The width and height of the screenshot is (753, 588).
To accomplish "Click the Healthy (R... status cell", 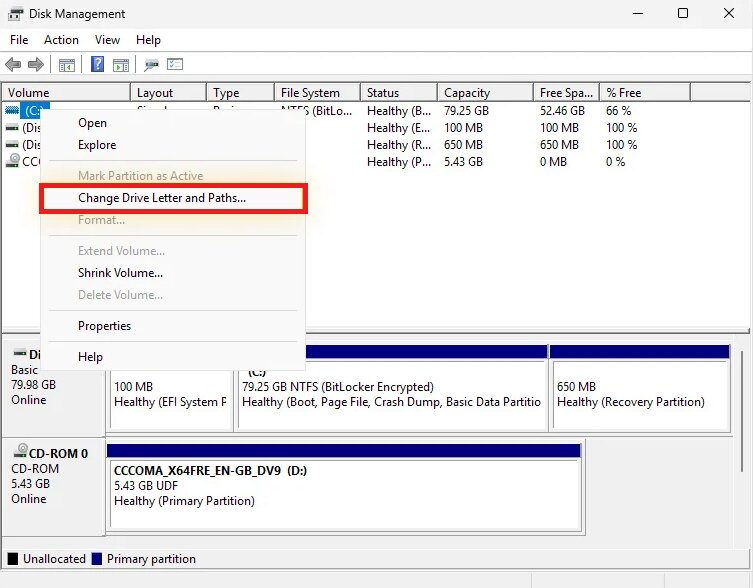I will point(399,145).
